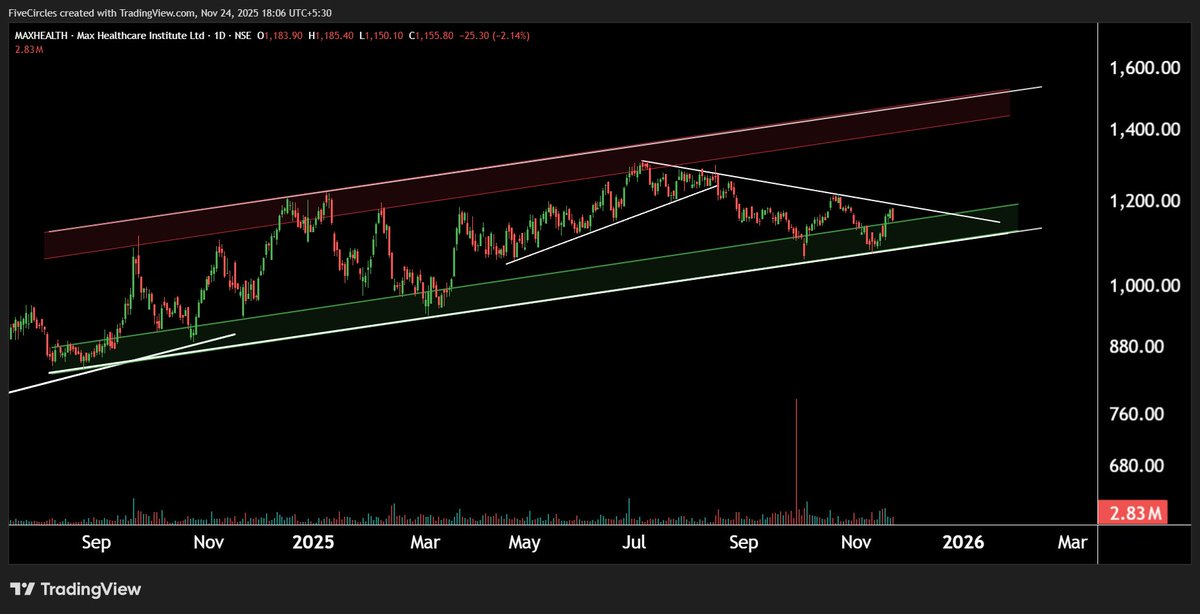Select the 2.83M volume readout
Viewport: 1200px width, 614px height.
27,48
